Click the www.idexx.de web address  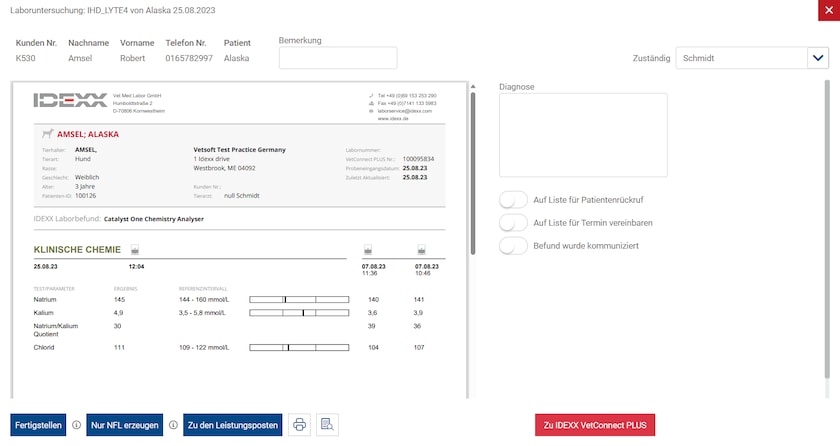click(393, 118)
